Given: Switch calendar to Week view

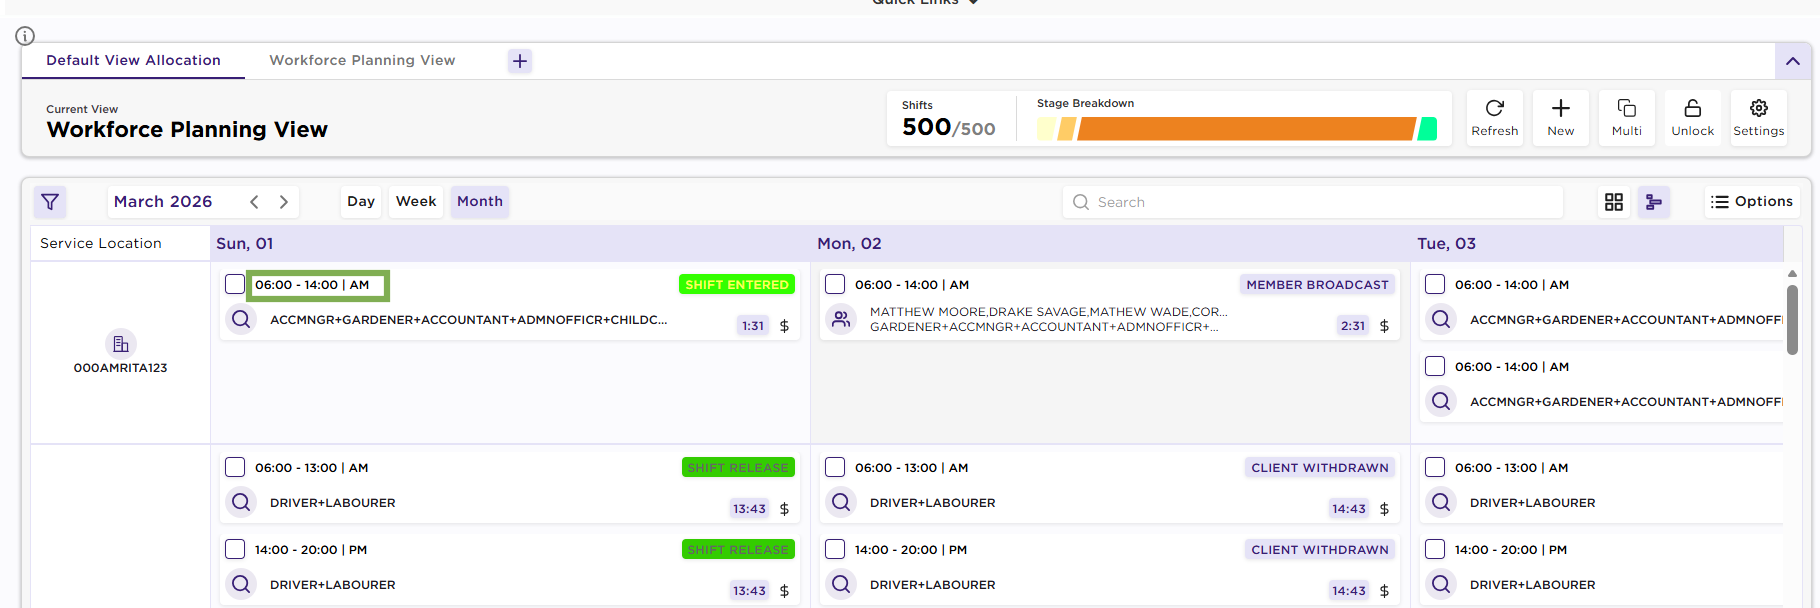Looking at the screenshot, I should [x=415, y=202].
